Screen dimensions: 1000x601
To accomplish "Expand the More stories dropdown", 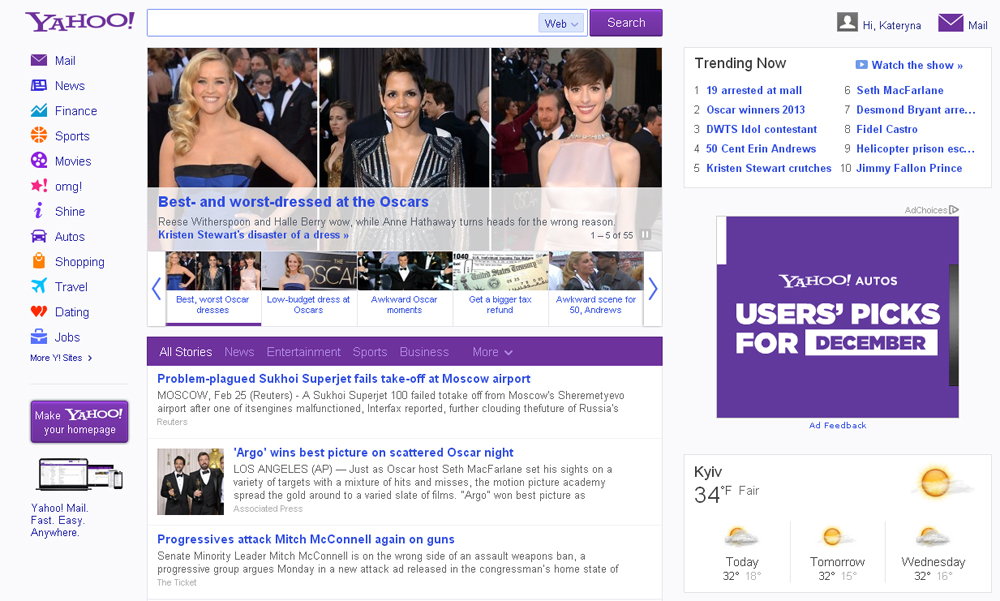I will pyautogui.click(x=491, y=351).
